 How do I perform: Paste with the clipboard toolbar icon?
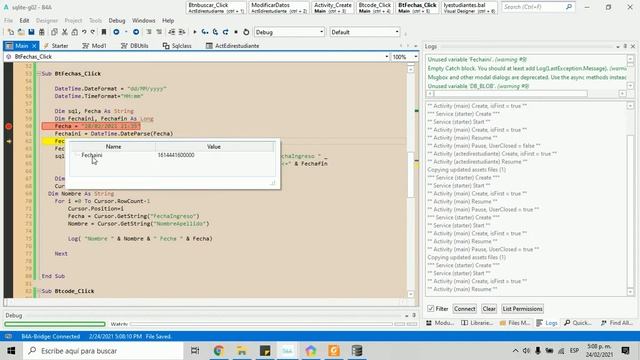pyautogui.click(x=74, y=32)
